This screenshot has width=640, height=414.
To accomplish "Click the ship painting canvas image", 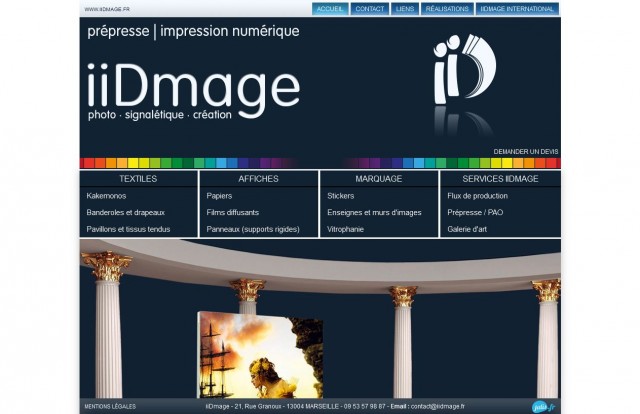I will [x=260, y=355].
